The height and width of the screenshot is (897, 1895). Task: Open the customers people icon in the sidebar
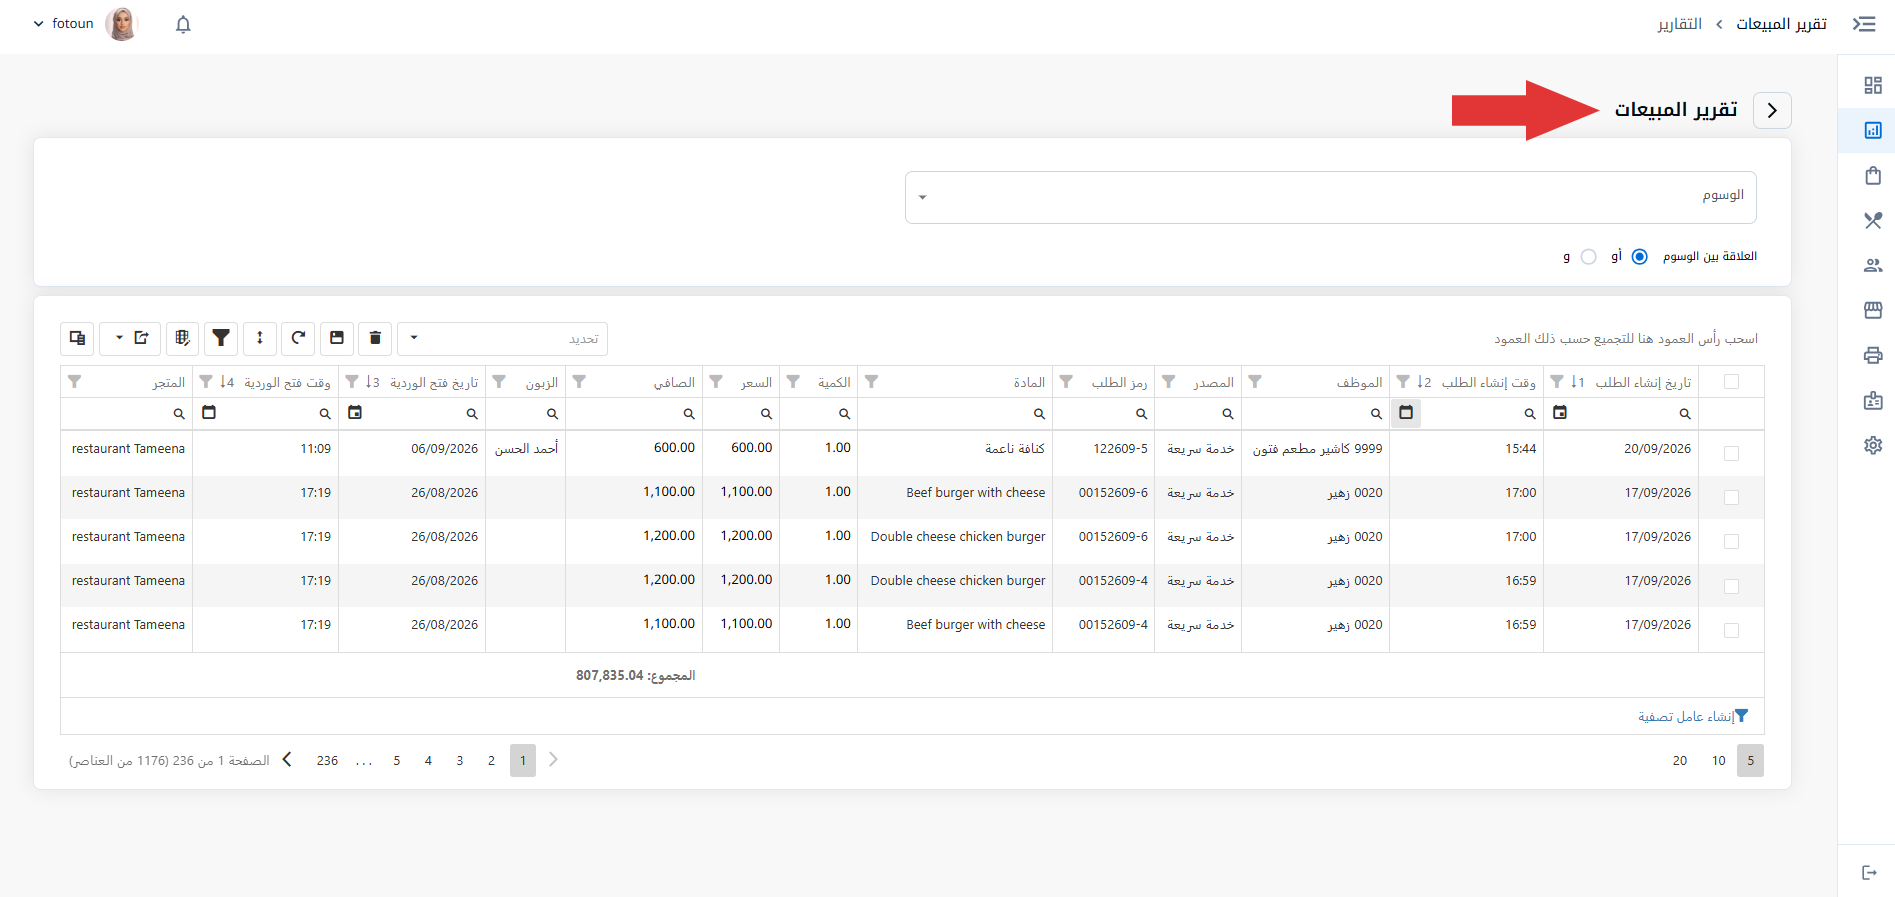(1873, 265)
